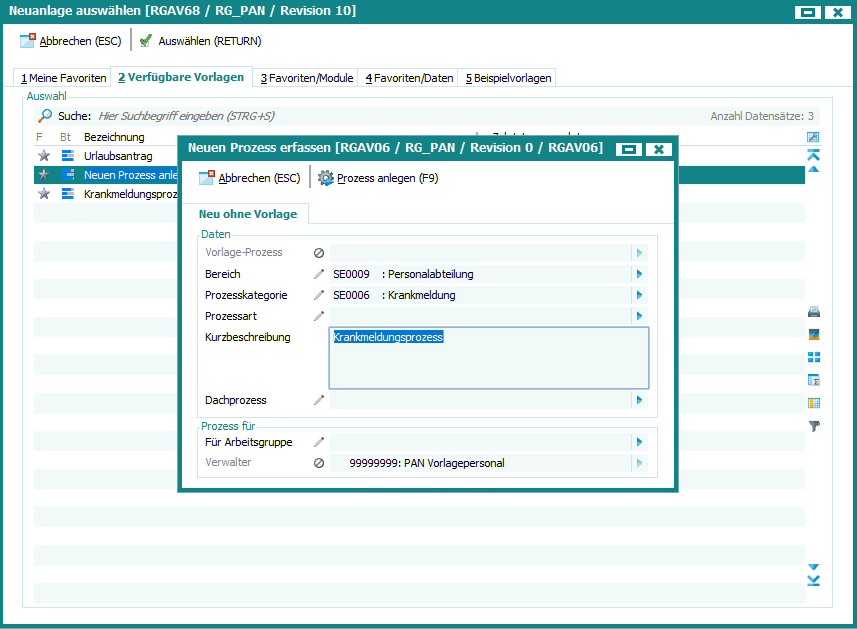The image size is (857, 629).
Task: Click the search magnifier icon
Action: point(44,116)
